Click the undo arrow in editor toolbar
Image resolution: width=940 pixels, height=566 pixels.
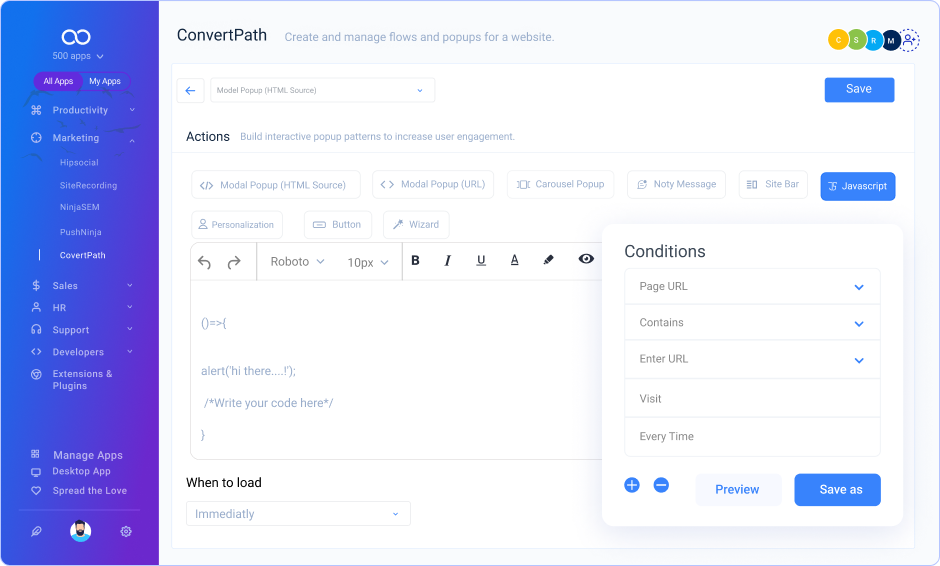tap(205, 262)
